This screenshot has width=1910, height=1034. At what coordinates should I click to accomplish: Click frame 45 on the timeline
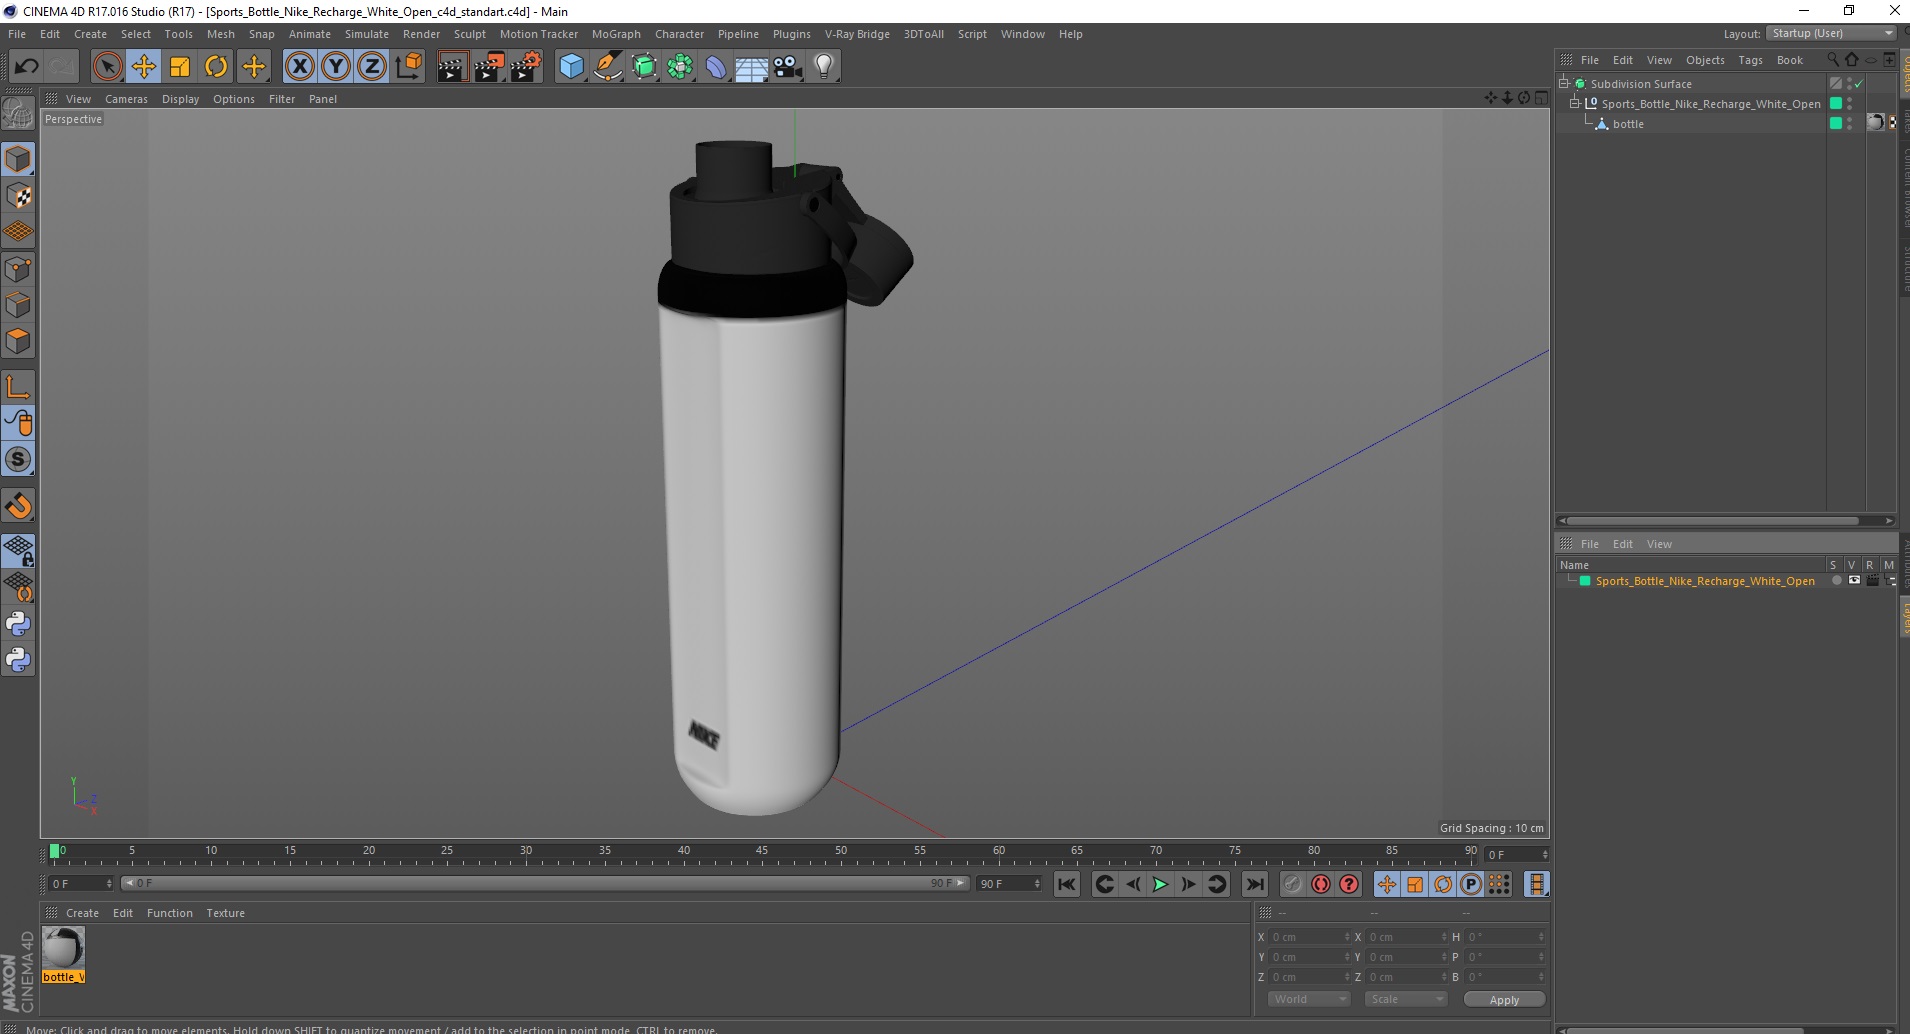762,851
